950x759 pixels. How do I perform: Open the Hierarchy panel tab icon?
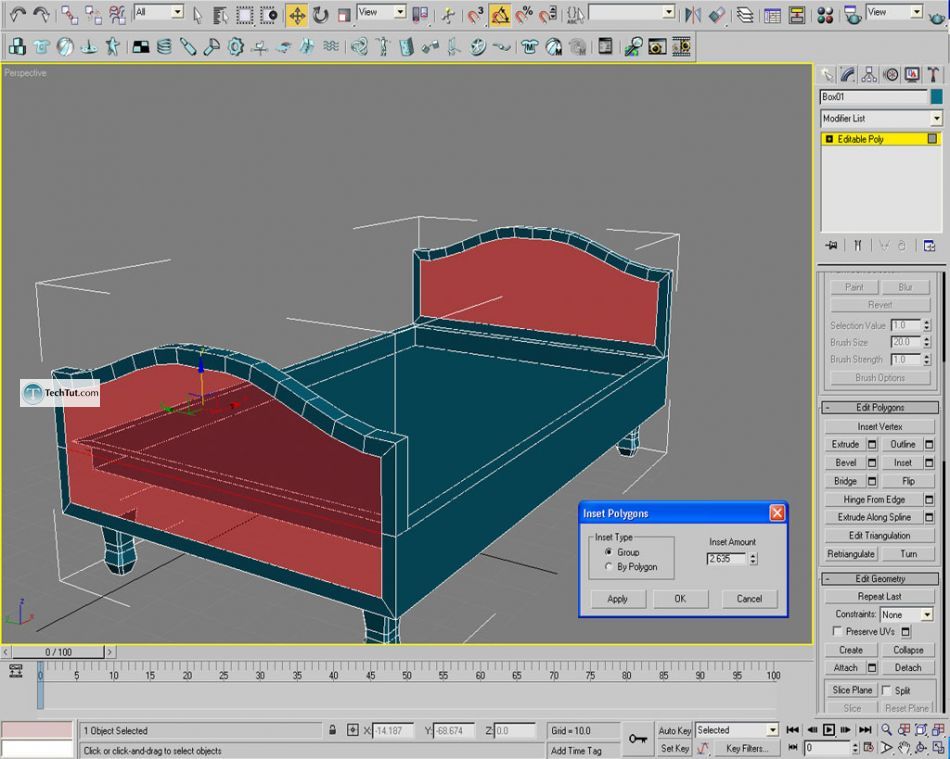(x=869, y=75)
